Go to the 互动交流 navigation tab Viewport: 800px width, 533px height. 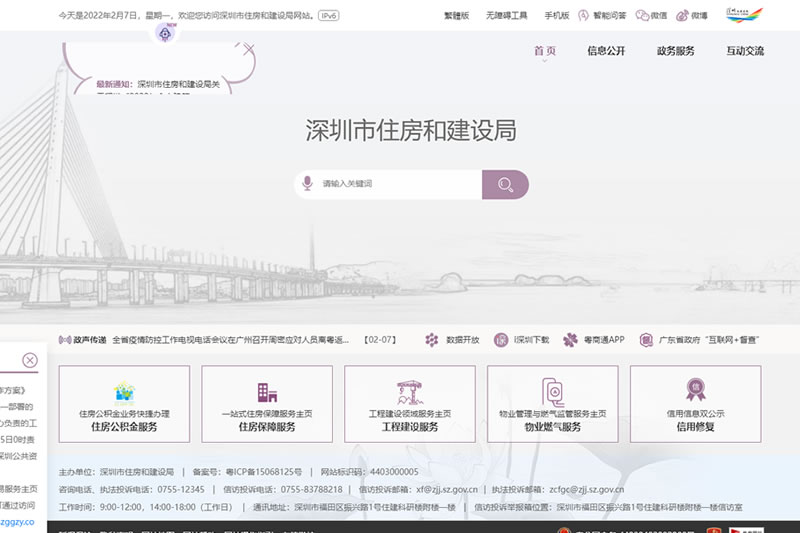tap(745, 51)
